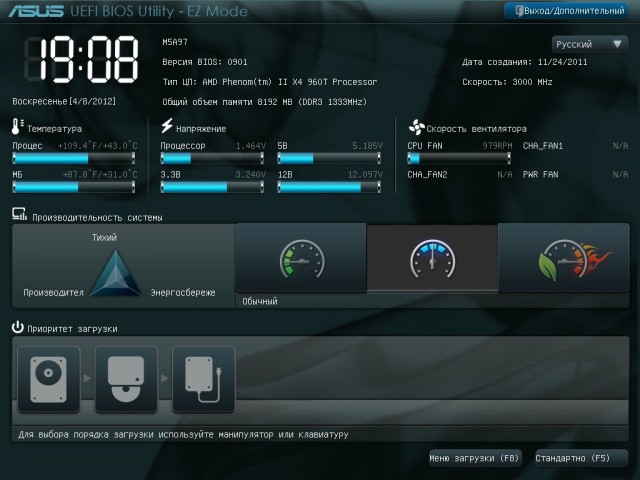Click the Энергосбереже label
The width and height of the screenshot is (640, 480).
tap(183, 292)
